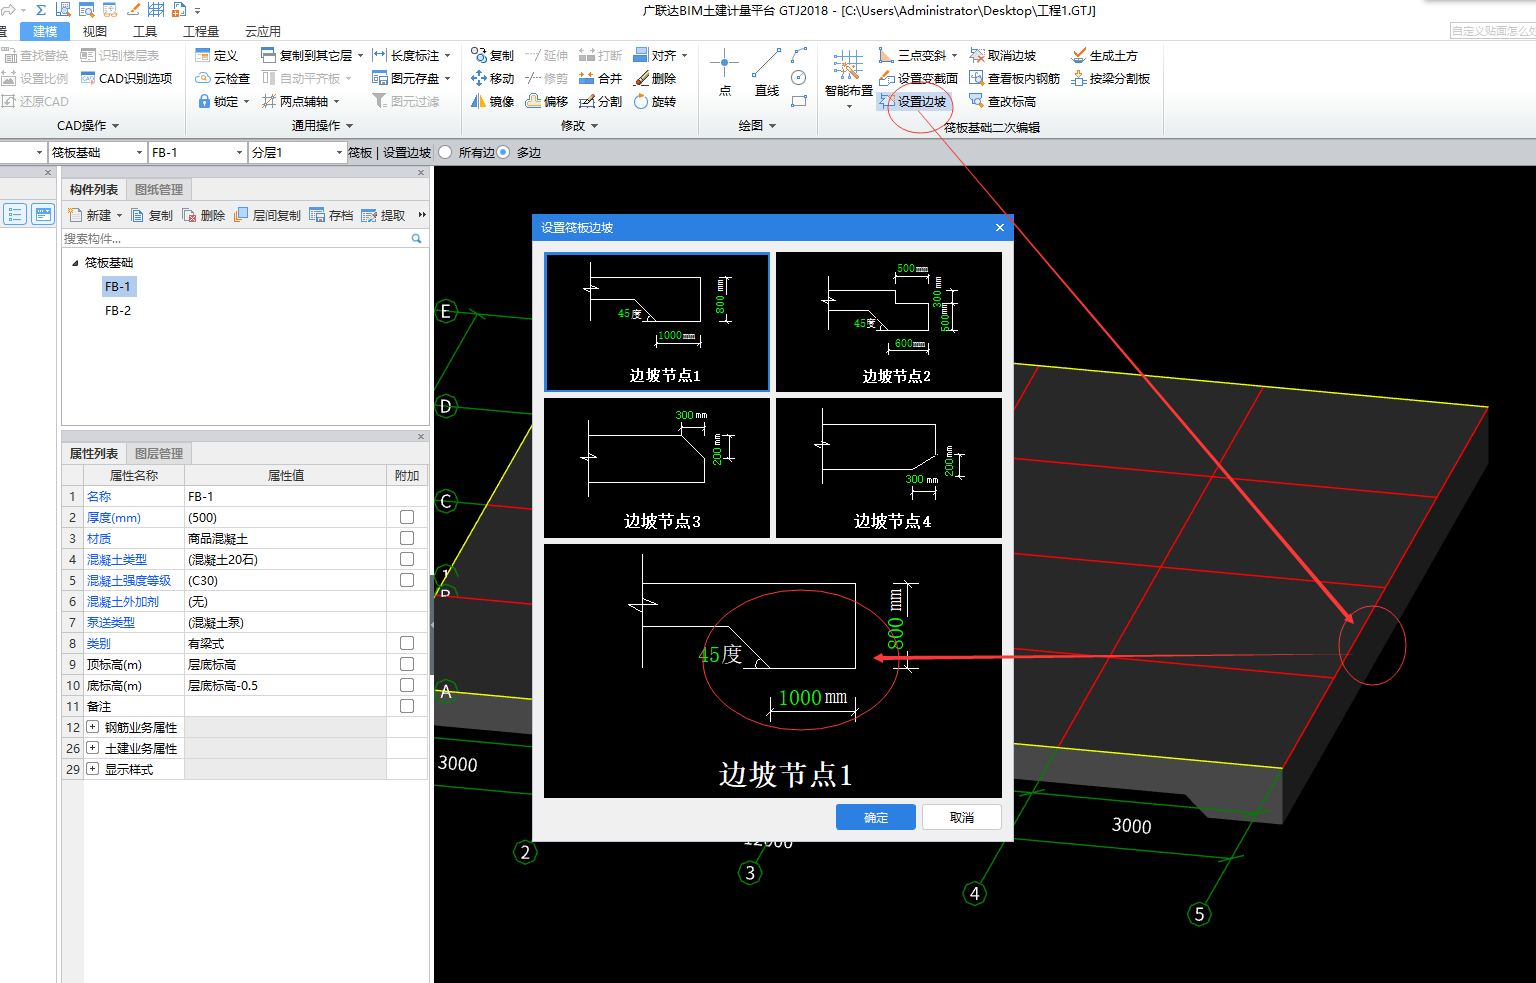Switch to the 云应用 ribbon tab

click(x=263, y=31)
